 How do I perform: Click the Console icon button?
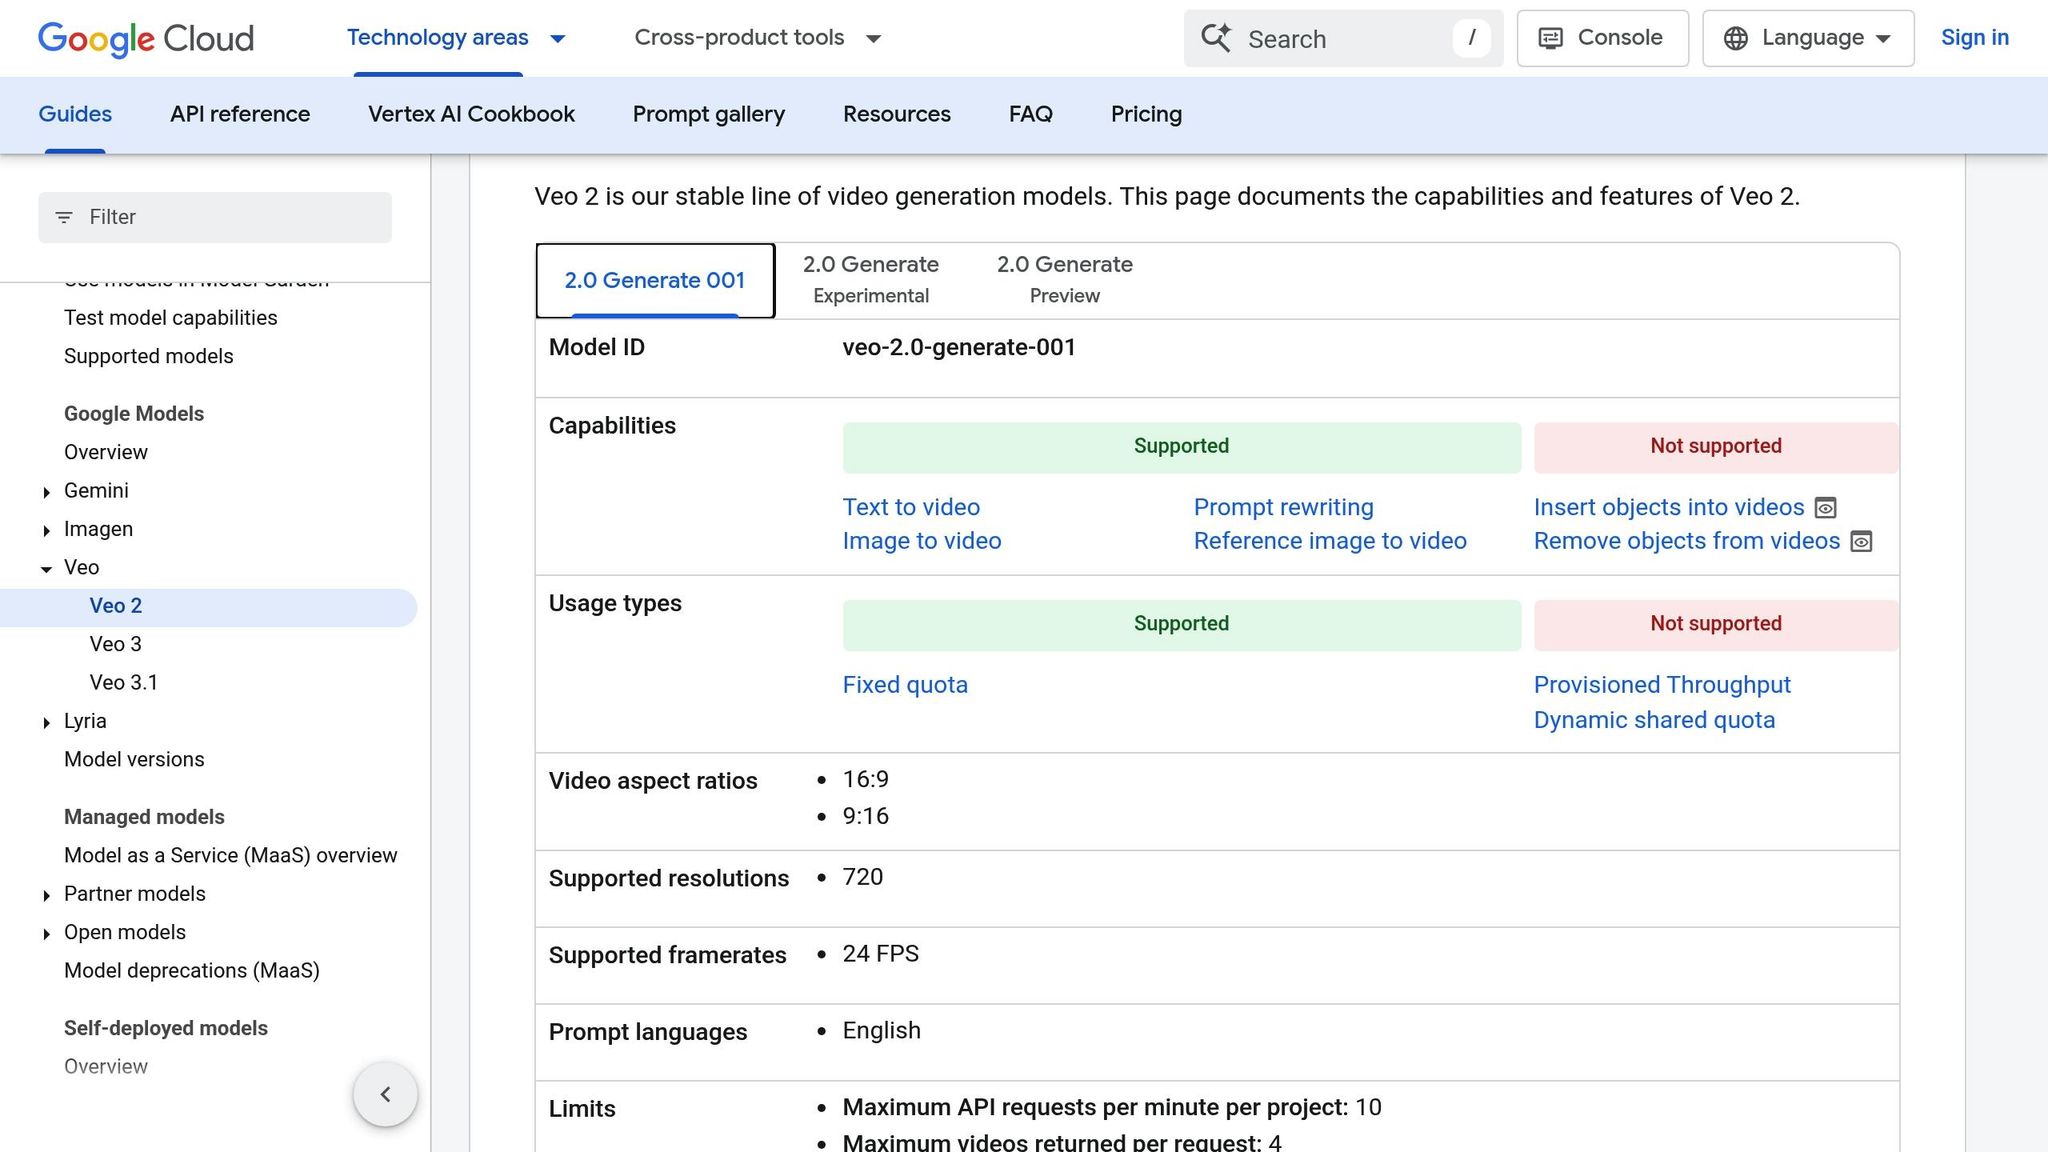[1550, 38]
